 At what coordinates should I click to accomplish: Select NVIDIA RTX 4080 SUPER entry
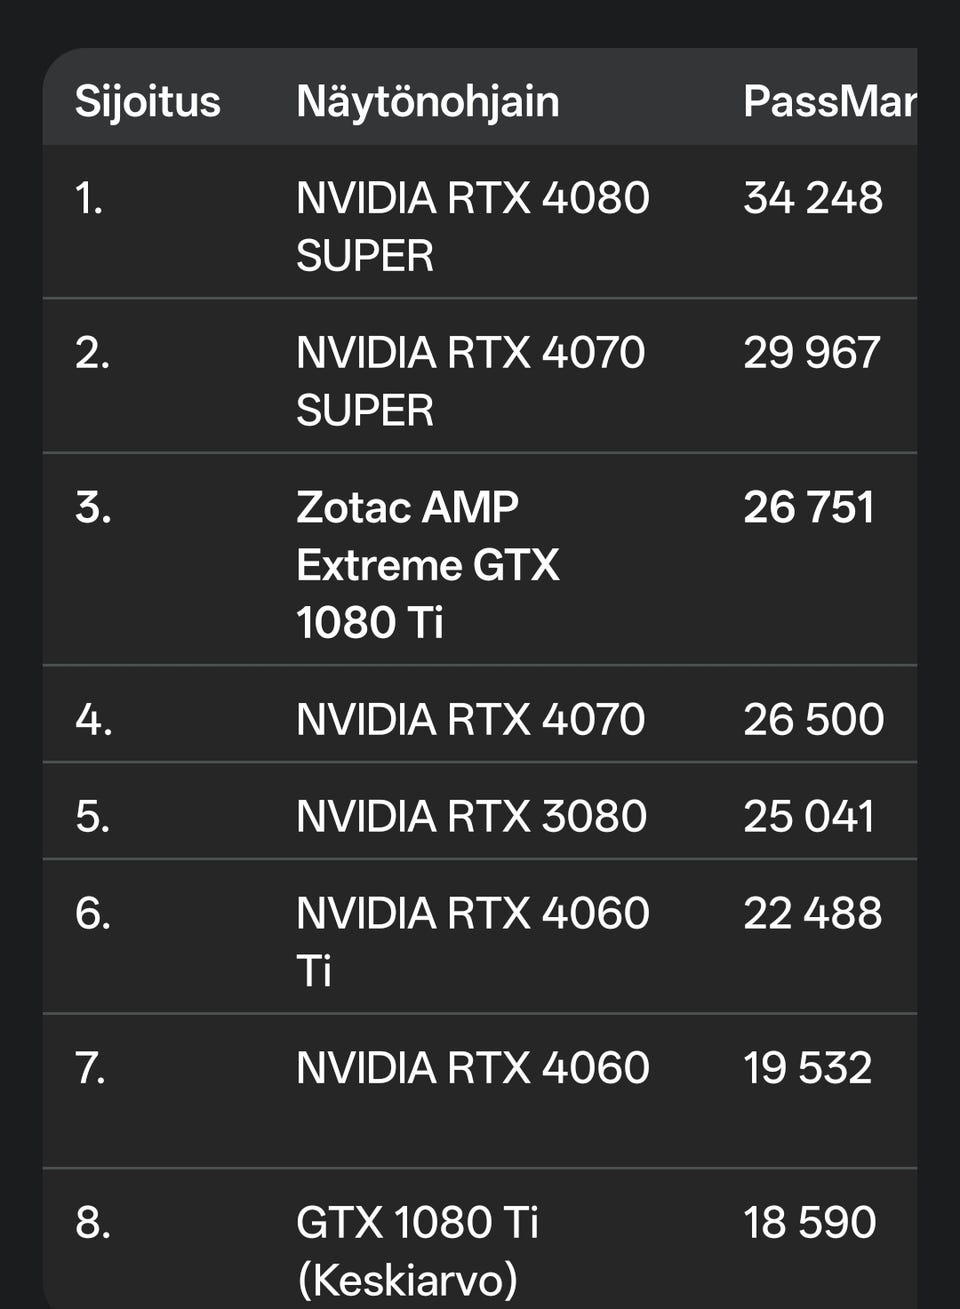tap(472, 226)
